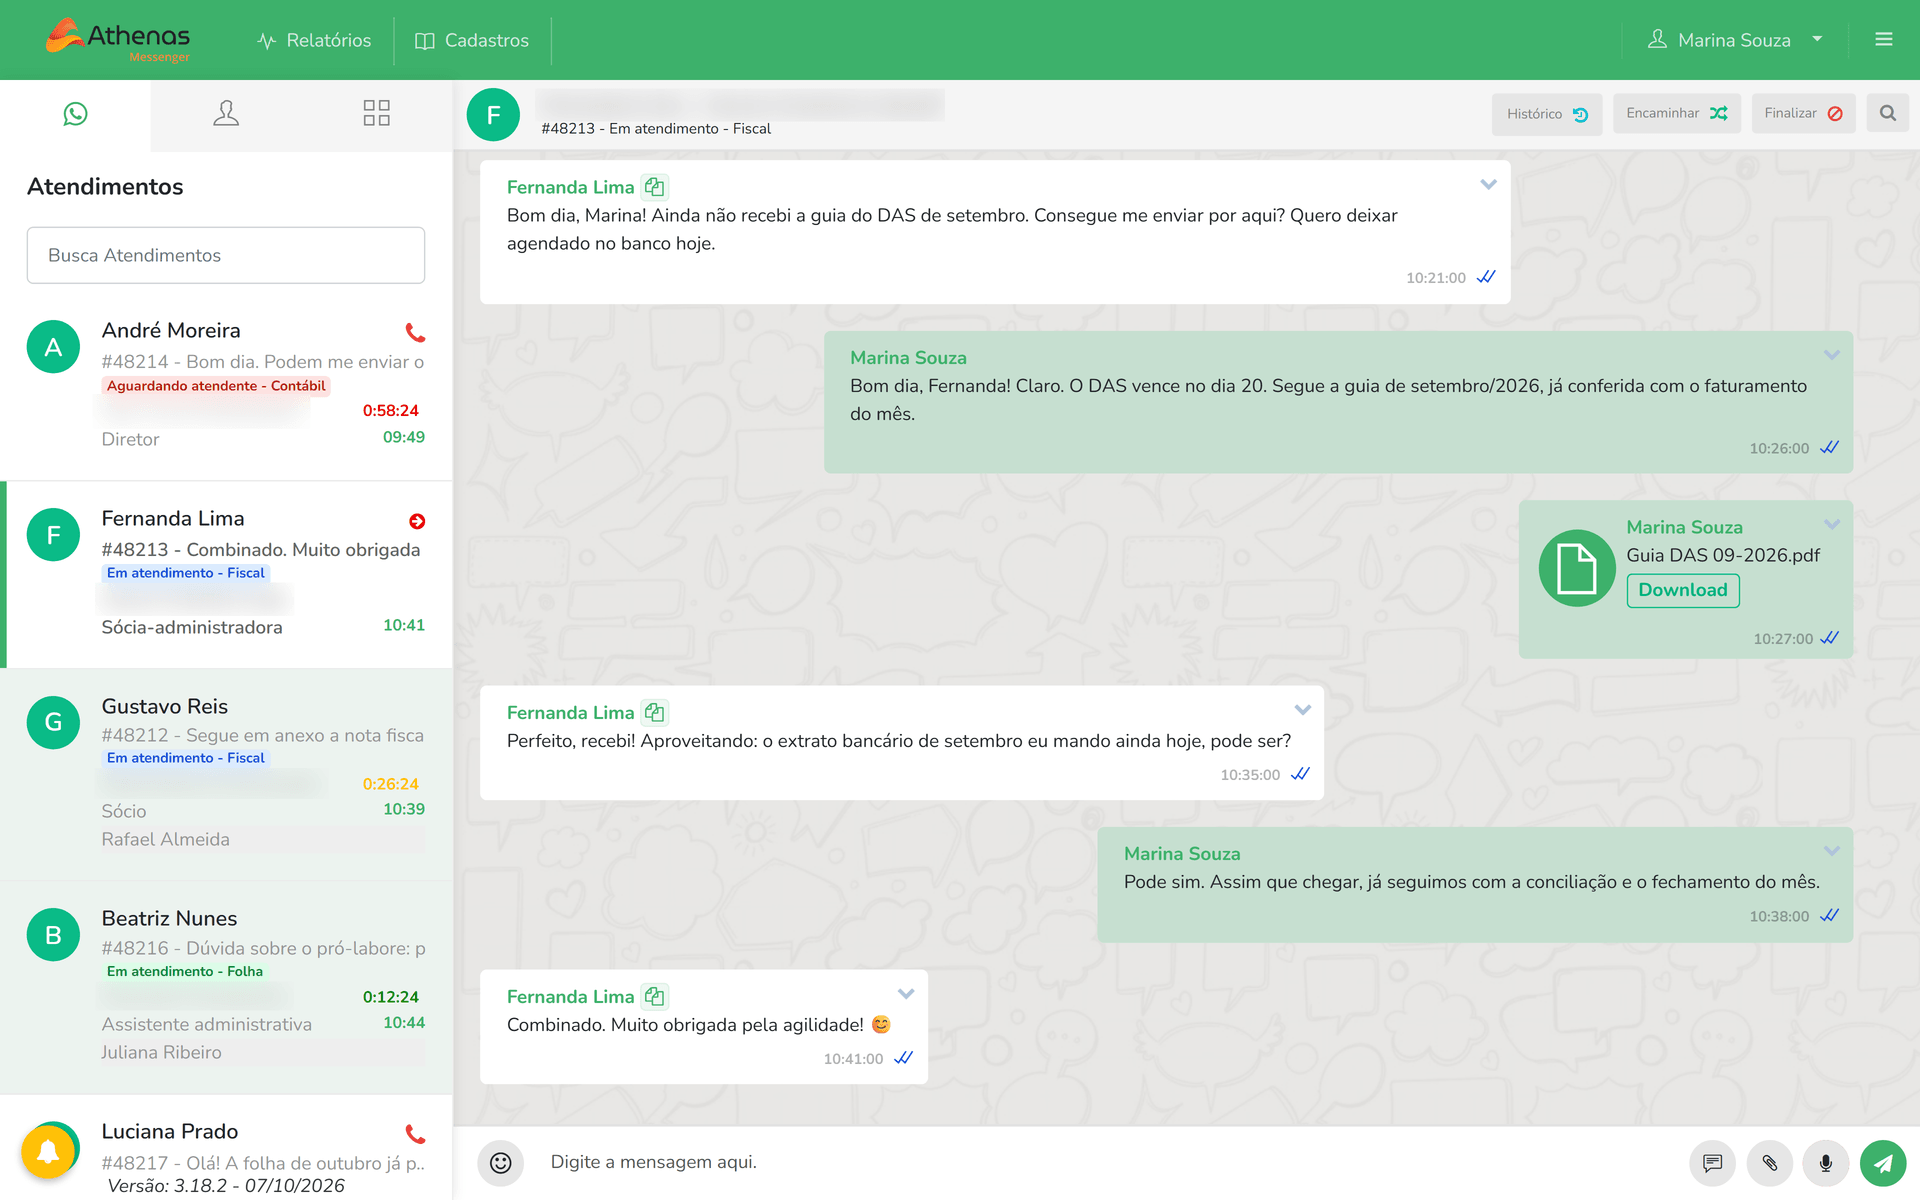Expand options of the 10:35:00 message

click(1302, 710)
